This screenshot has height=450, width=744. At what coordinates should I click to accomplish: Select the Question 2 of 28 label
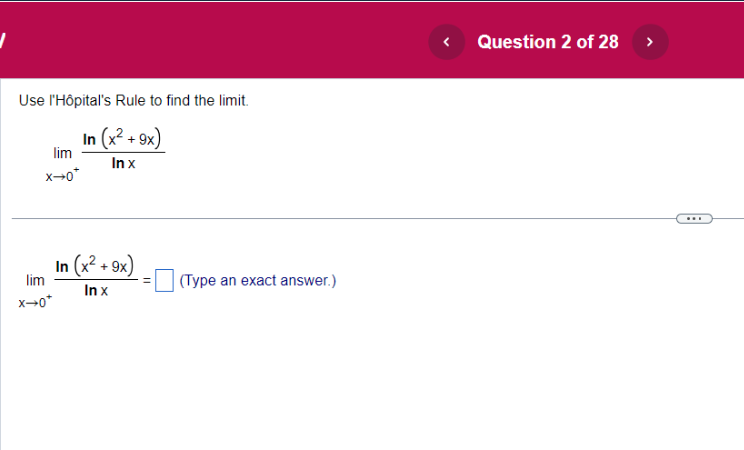pyautogui.click(x=548, y=42)
